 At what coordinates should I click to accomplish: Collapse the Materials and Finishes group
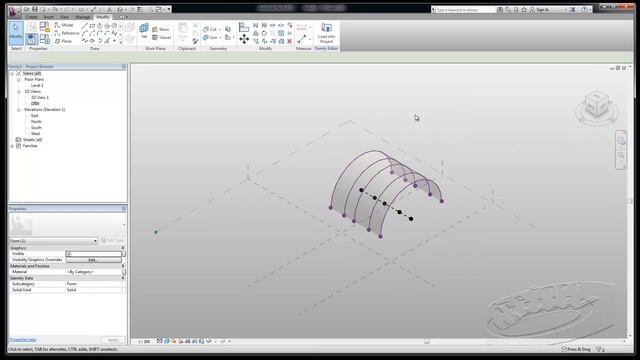point(122,266)
